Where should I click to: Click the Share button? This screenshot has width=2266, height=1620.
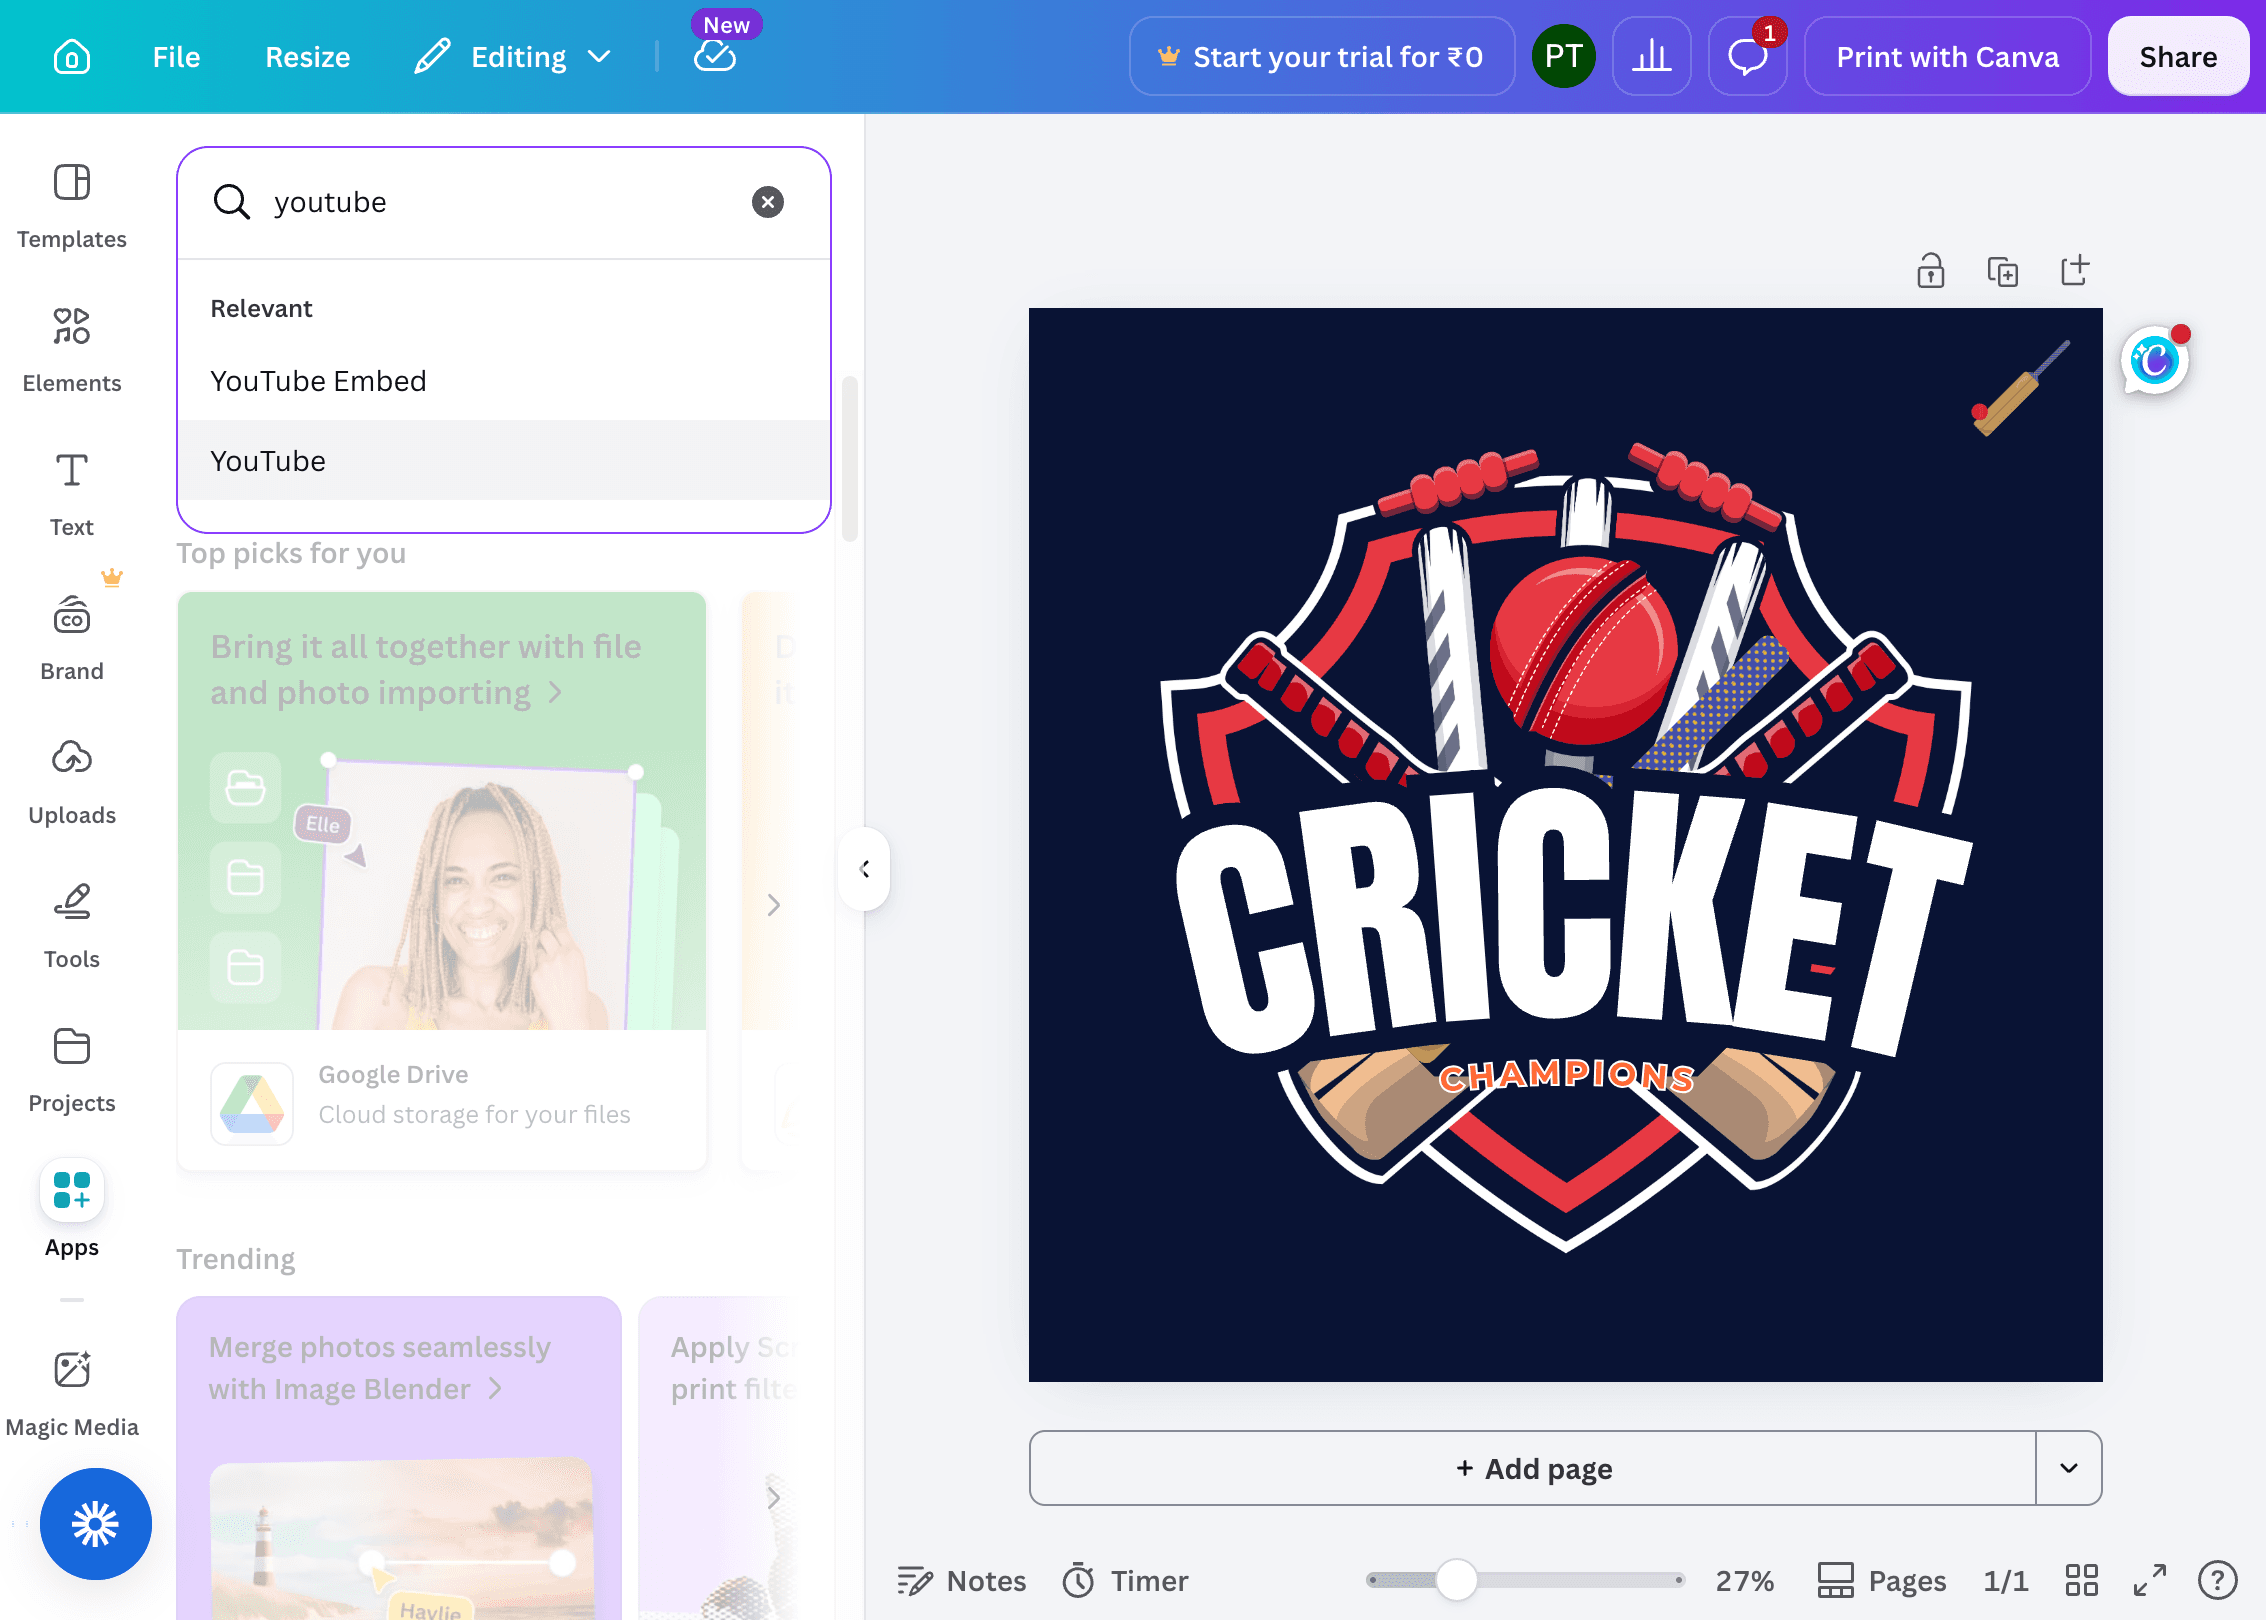click(x=2178, y=57)
